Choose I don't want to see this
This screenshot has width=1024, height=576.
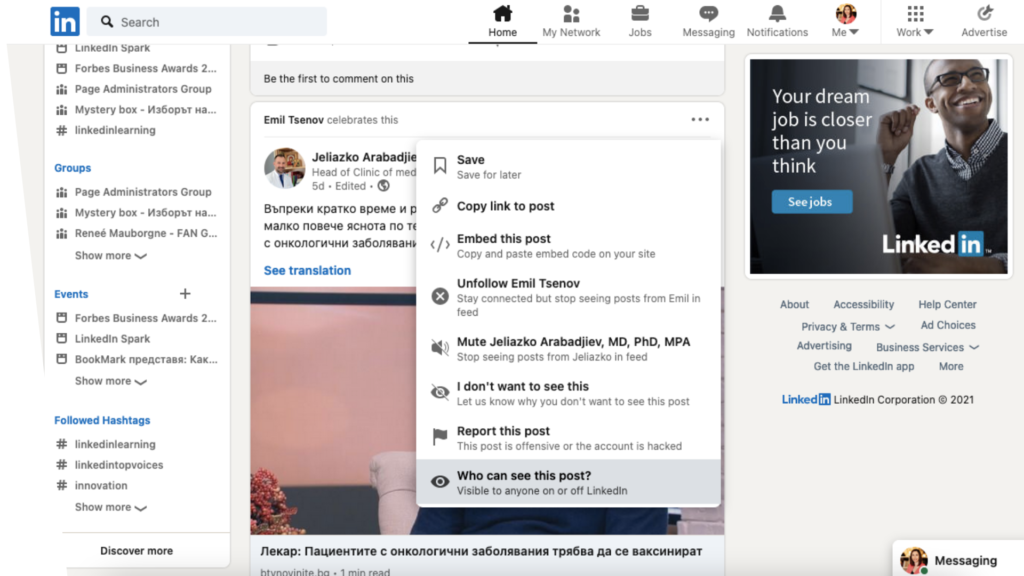point(568,393)
